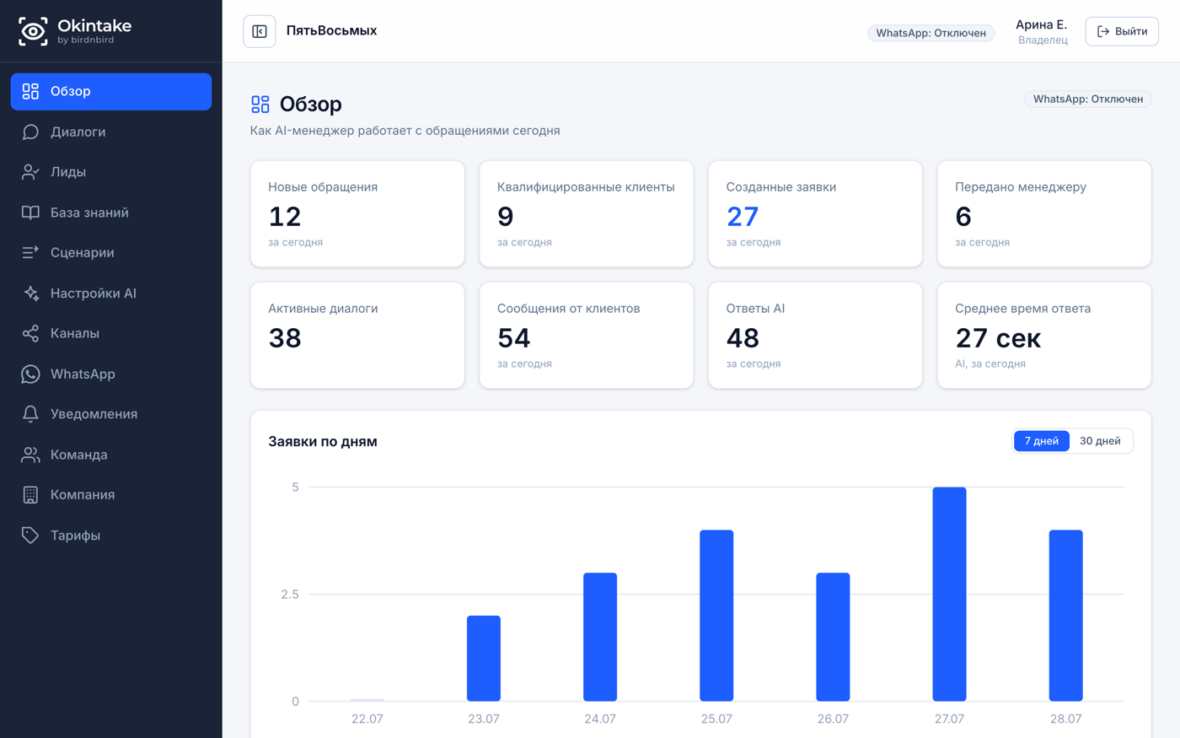Click the Обзор grid icon in sidebar
Screen dimensions: 1180x738
(x=30, y=91)
